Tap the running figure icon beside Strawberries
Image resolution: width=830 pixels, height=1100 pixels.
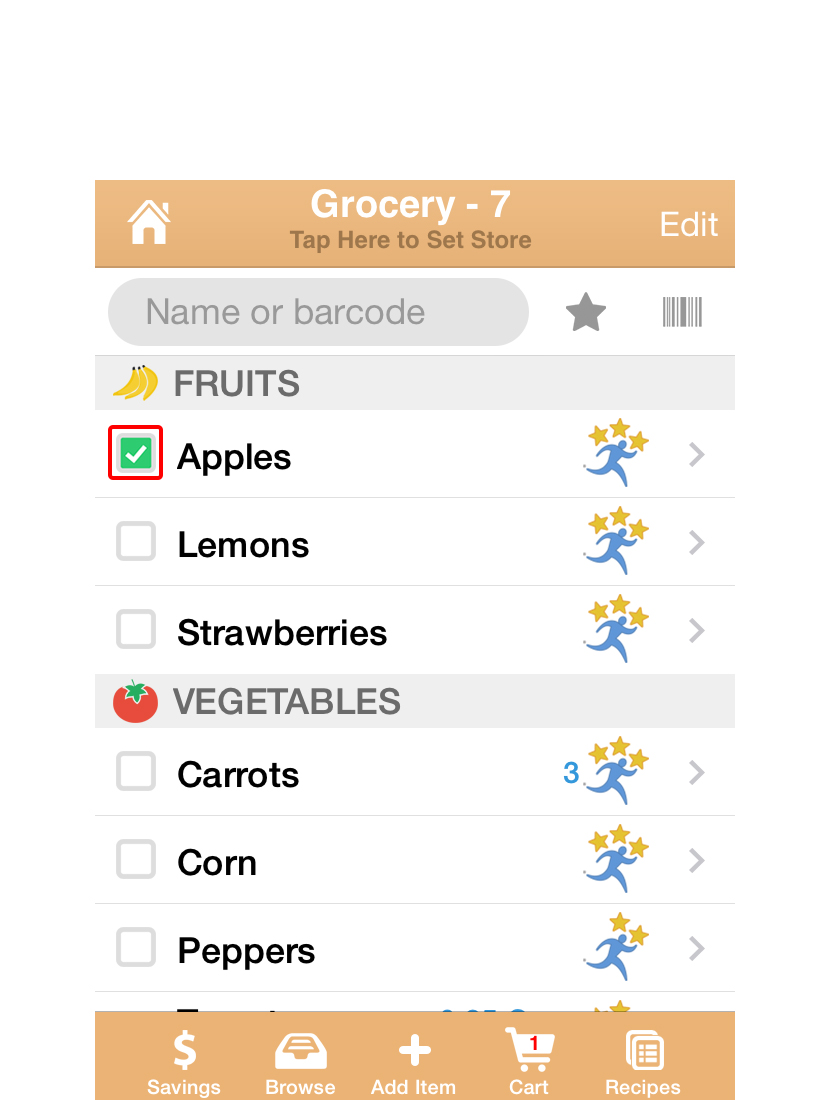click(x=616, y=629)
